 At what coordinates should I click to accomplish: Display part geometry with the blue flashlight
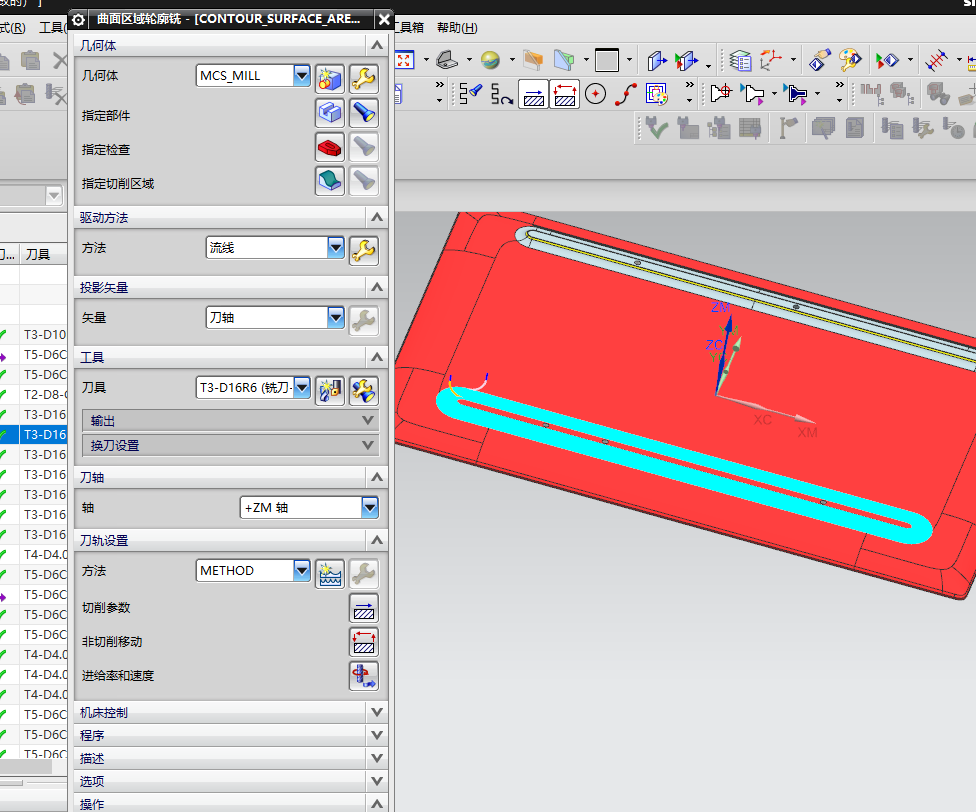(x=364, y=113)
